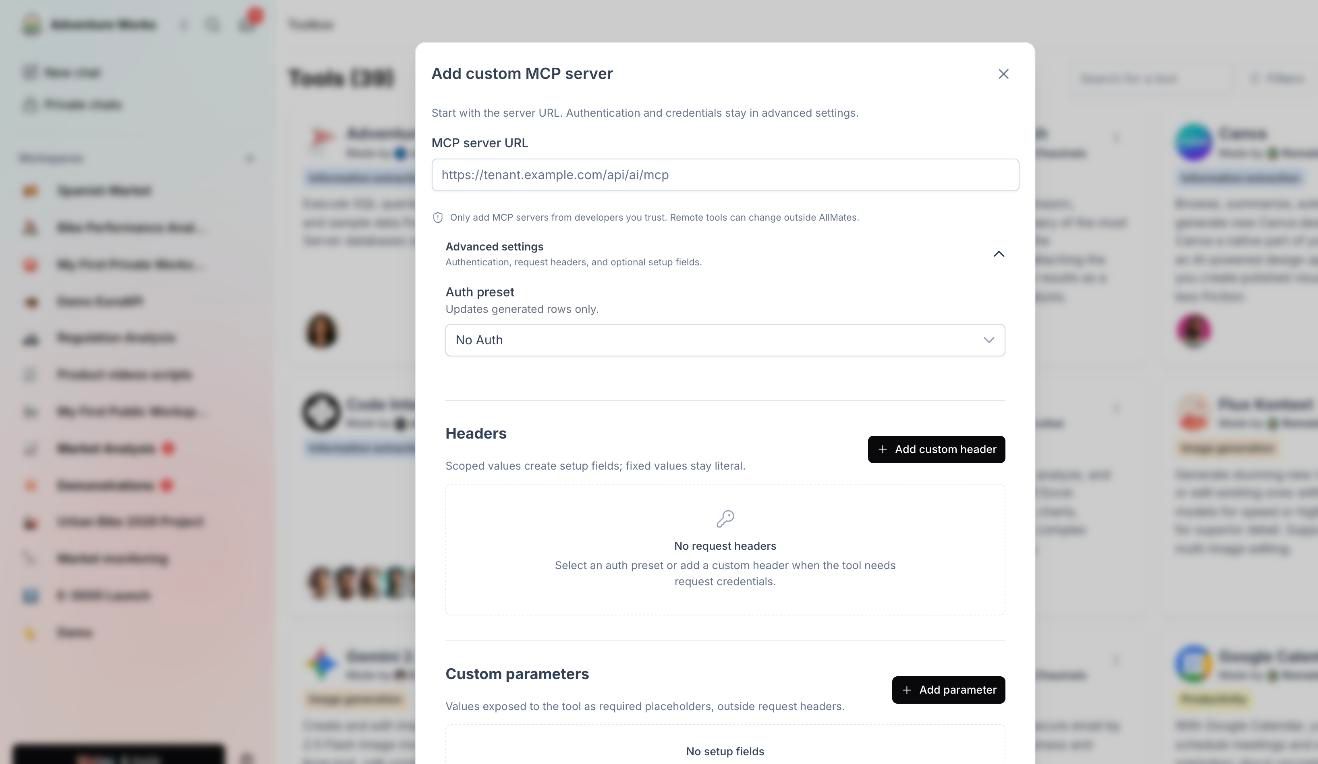The width and height of the screenshot is (1318, 764).
Task: Click the plus icon in Add custom header
Action: click(882, 450)
